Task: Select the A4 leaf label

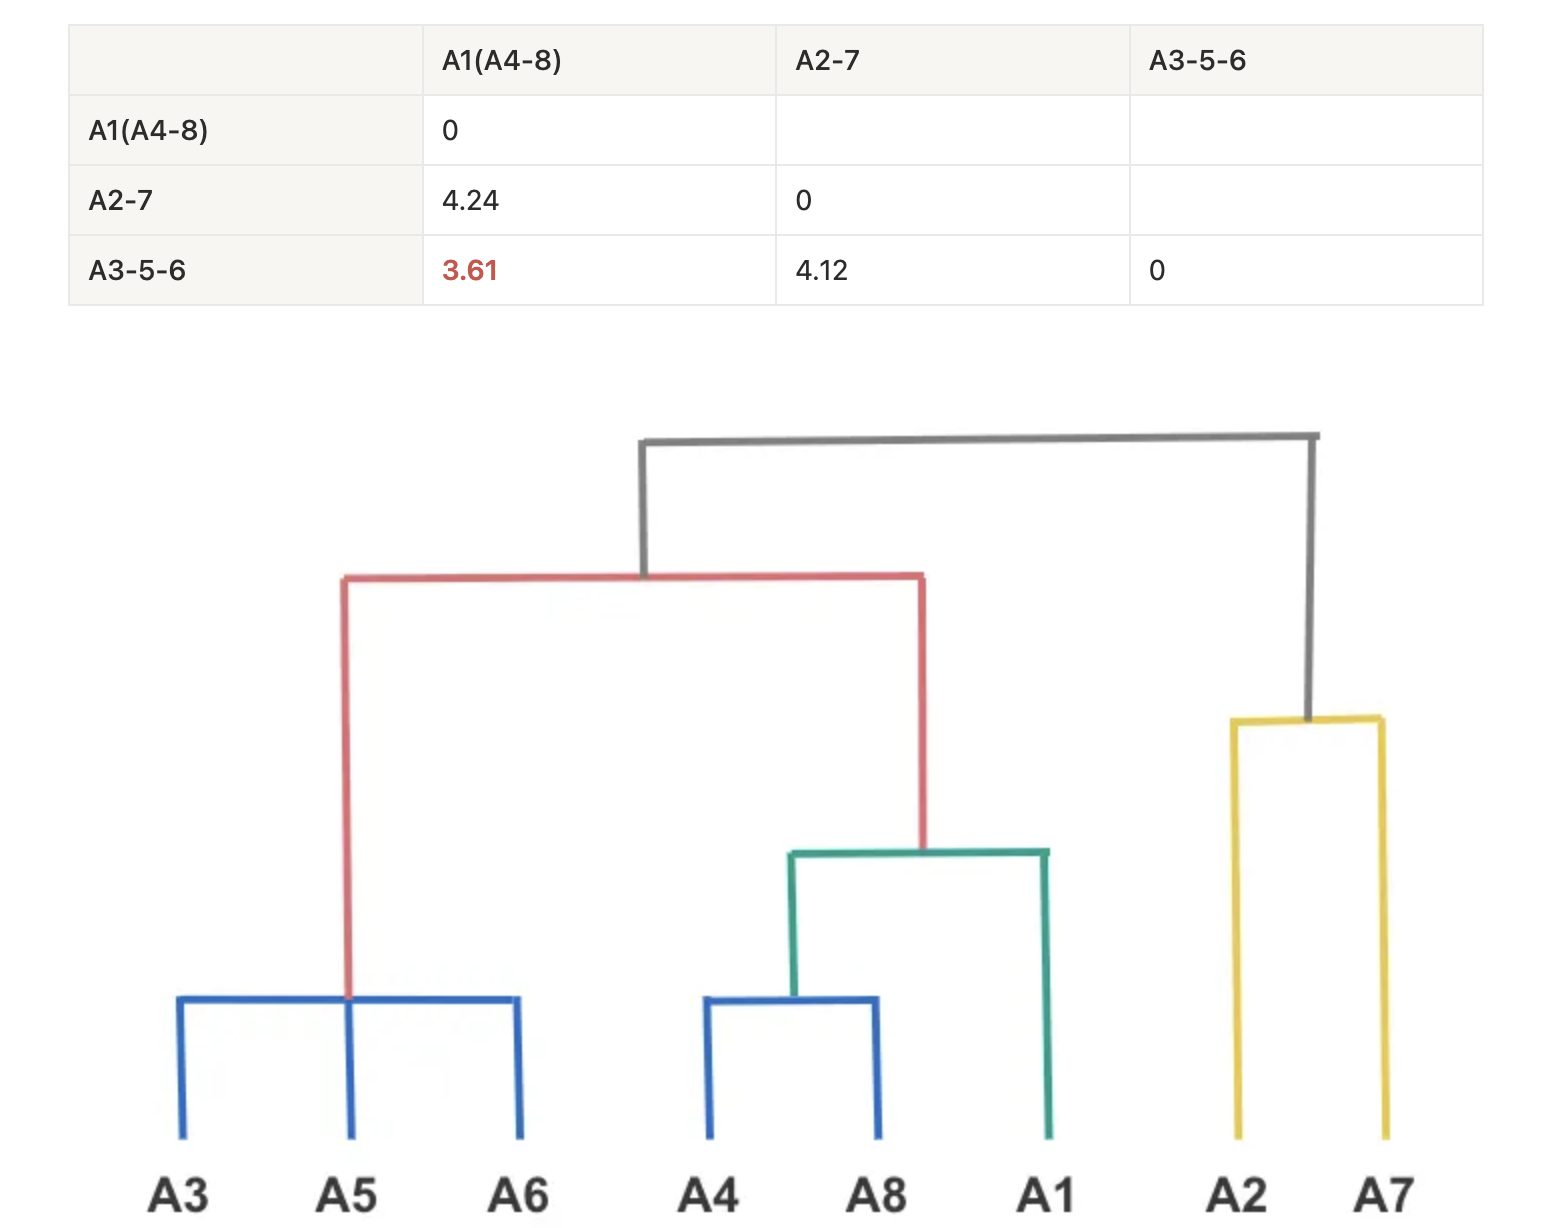Action: pyautogui.click(x=708, y=1195)
